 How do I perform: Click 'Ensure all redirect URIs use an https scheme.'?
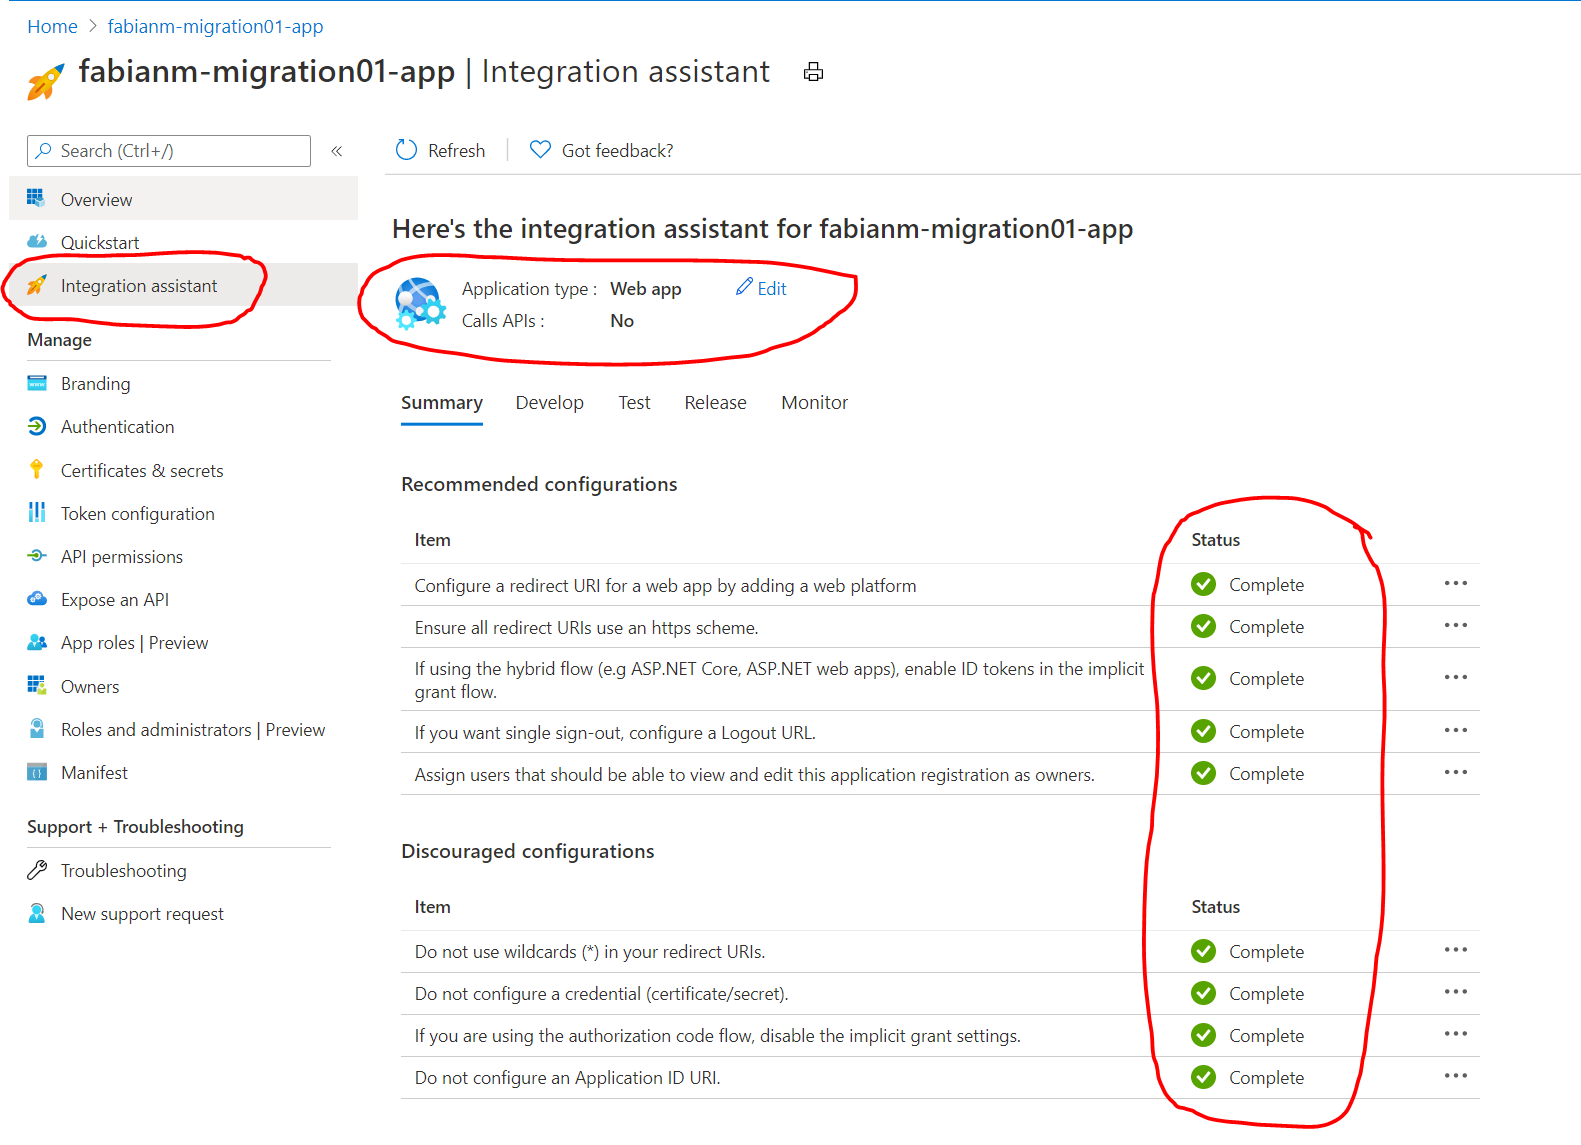[586, 628]
